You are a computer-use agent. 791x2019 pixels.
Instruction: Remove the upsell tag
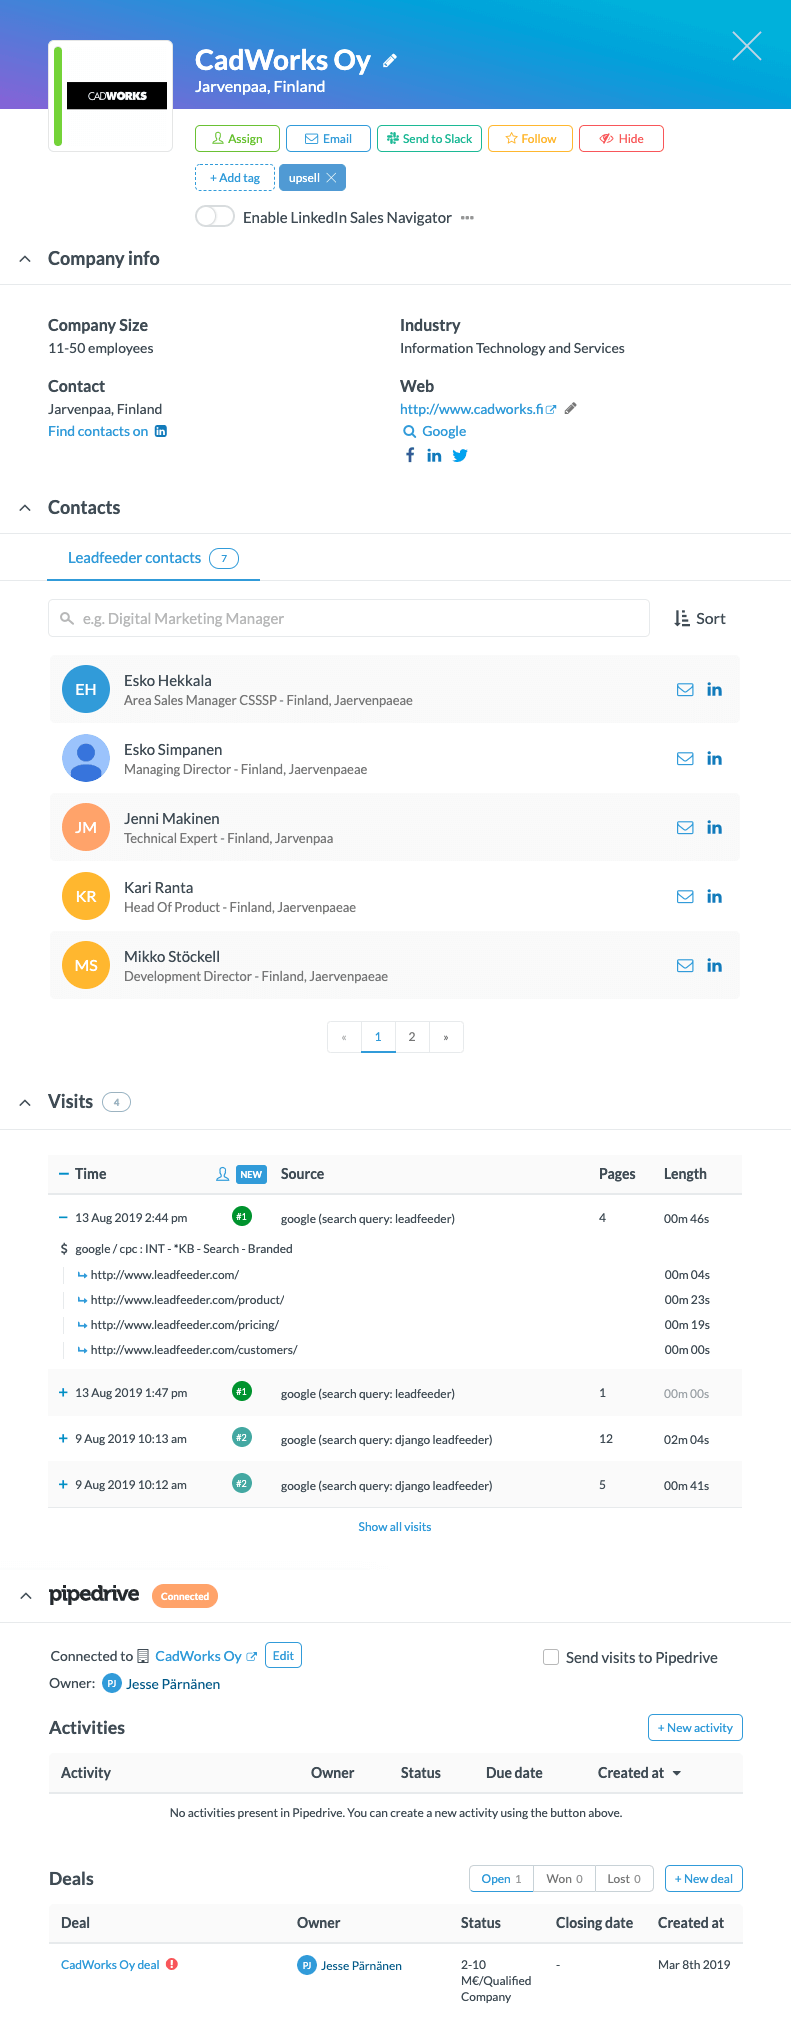(331, 178)
